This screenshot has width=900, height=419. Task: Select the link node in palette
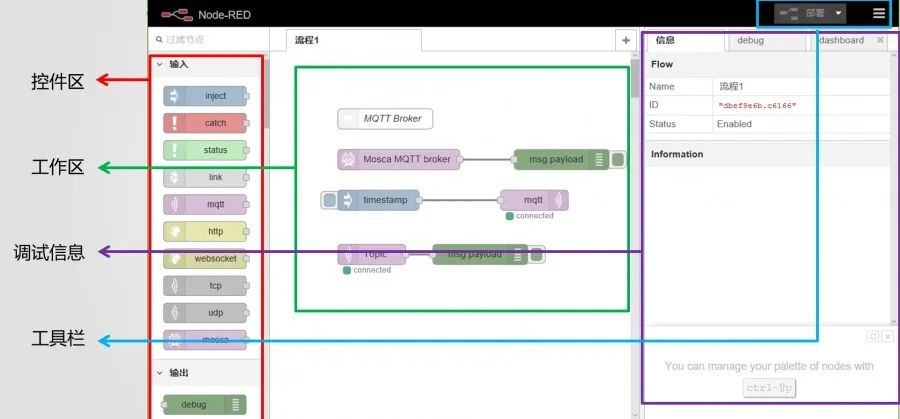(x=205, y=177)
